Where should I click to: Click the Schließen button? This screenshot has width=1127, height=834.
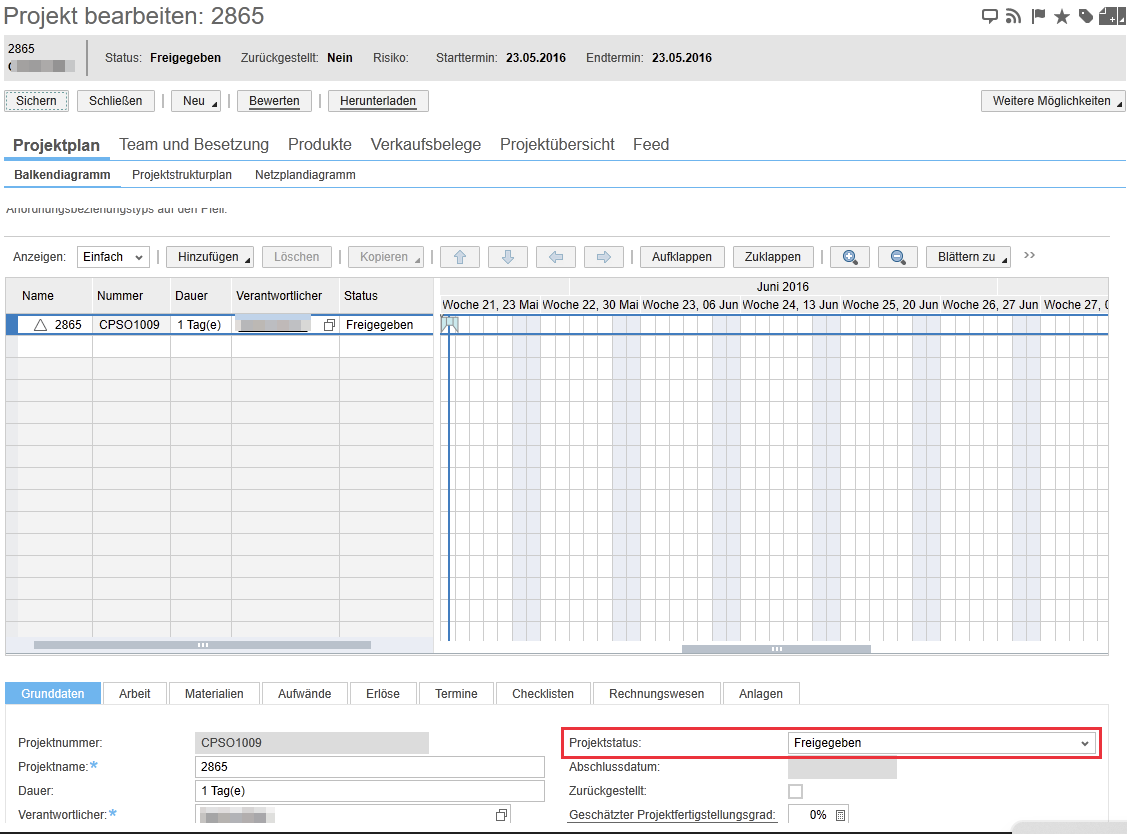pos(116,101)
